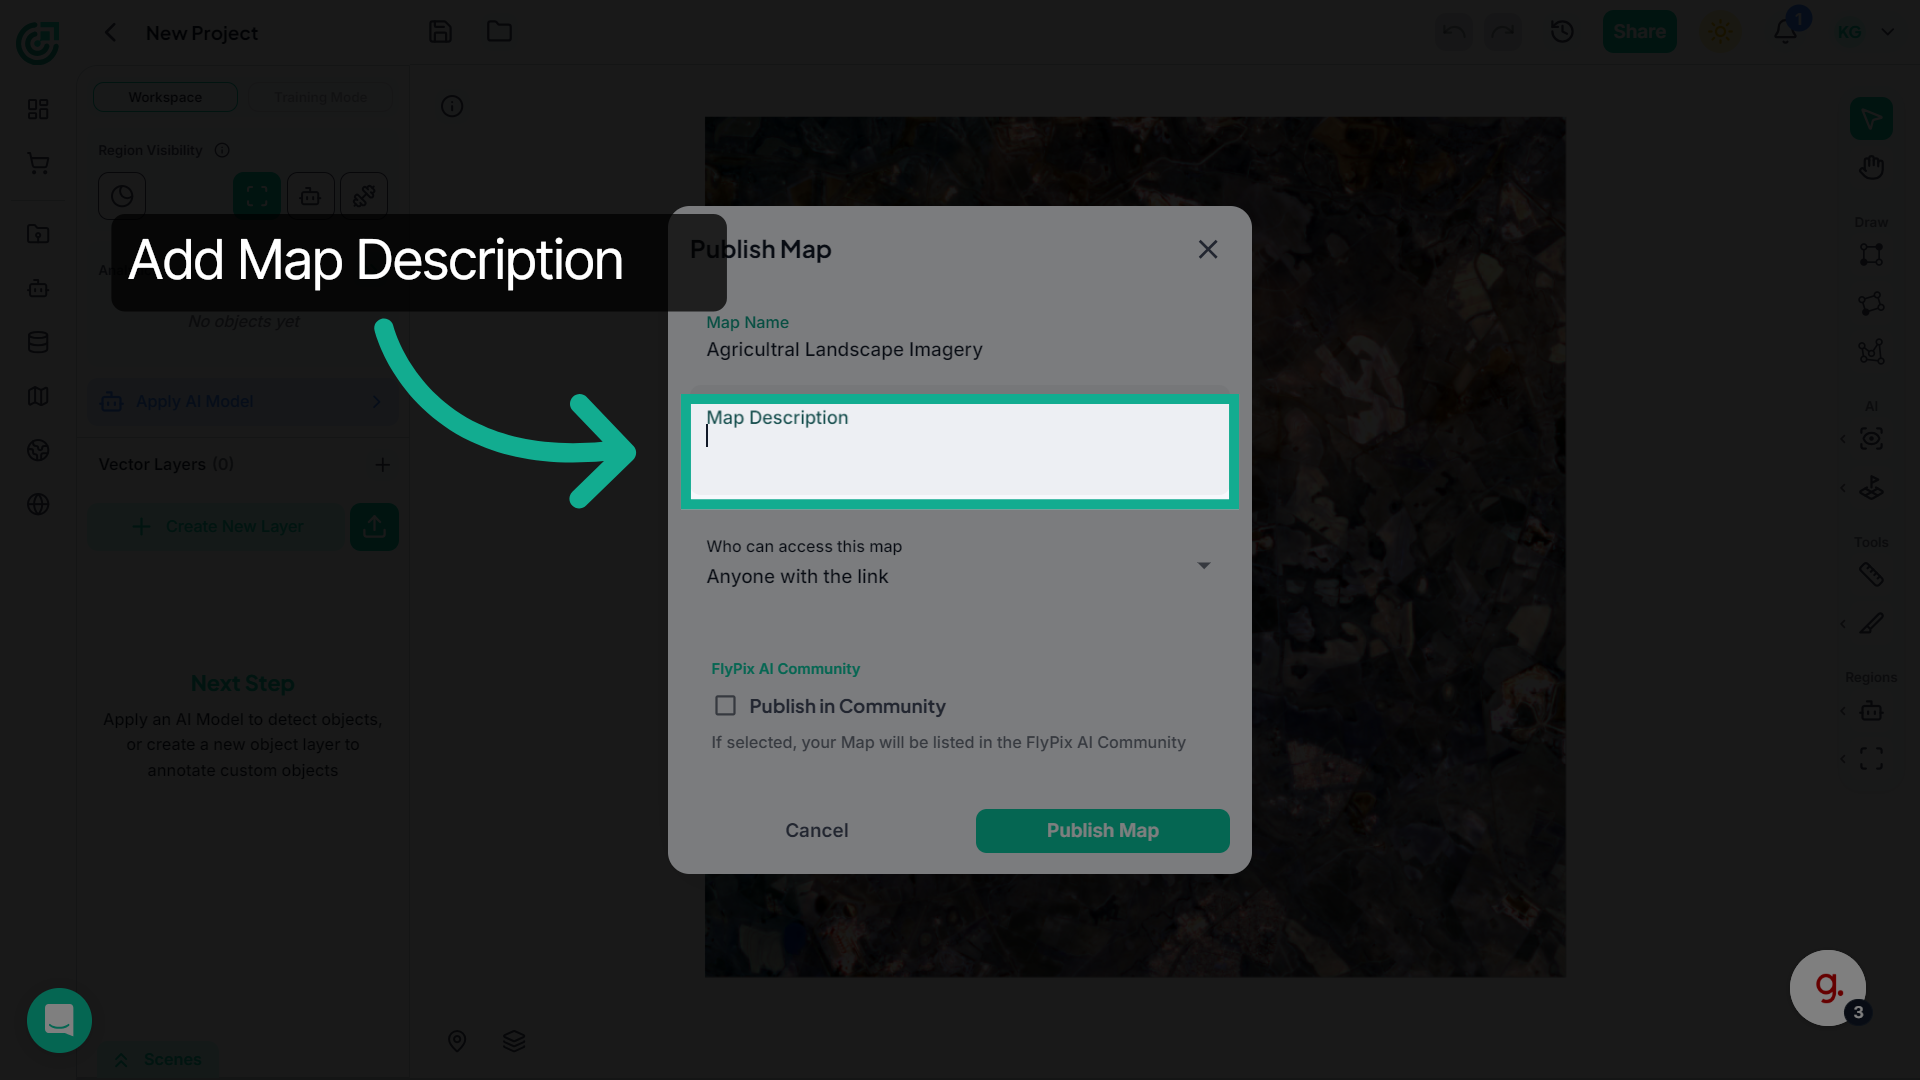Open the notifications bell
Viewport: 1920px width, 1080px height.
click(x=1785, y=32)
